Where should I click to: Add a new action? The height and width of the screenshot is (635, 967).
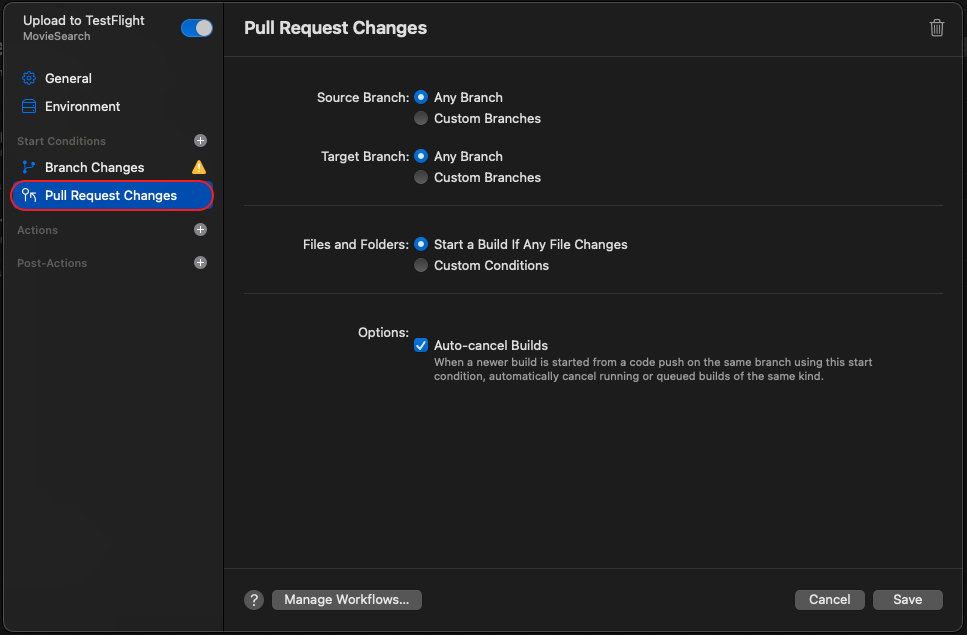point(200,229)
